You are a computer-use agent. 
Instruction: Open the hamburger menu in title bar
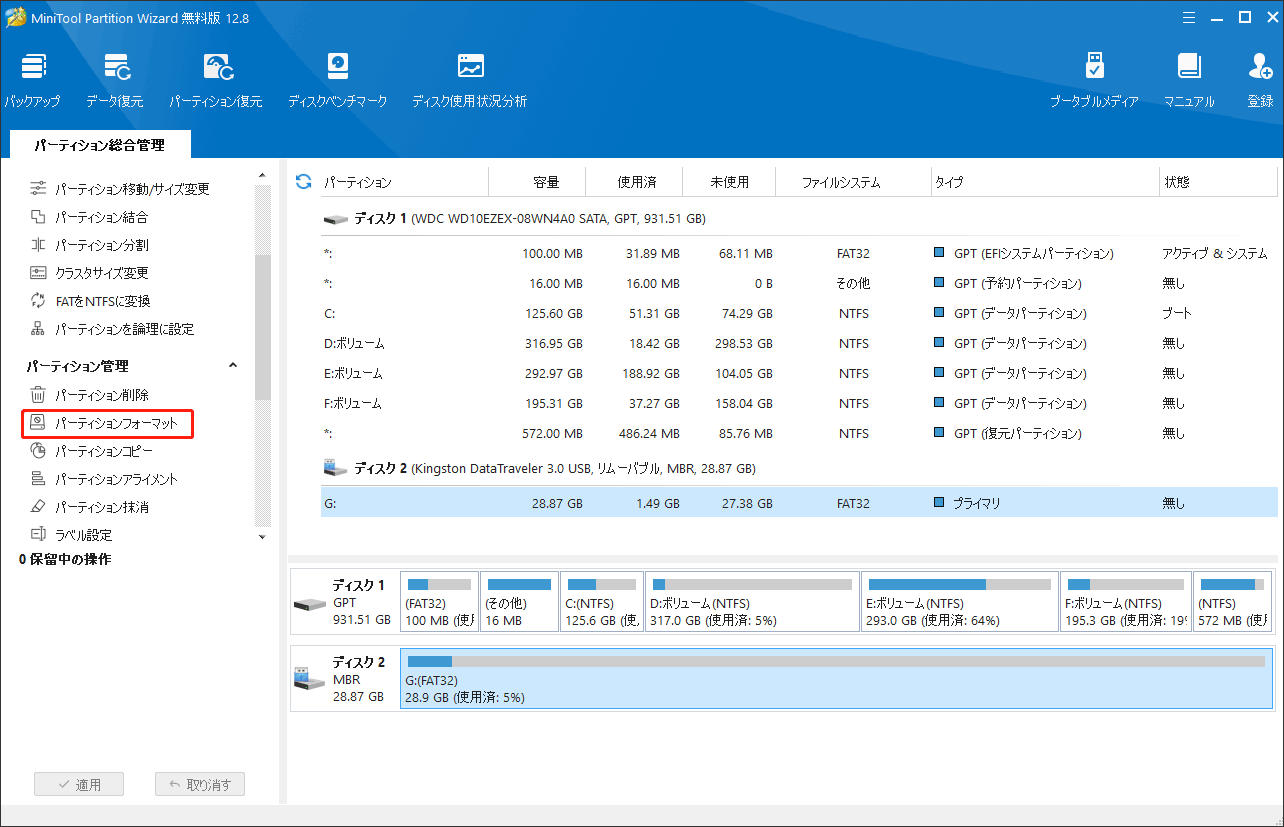click(1189, 17)
